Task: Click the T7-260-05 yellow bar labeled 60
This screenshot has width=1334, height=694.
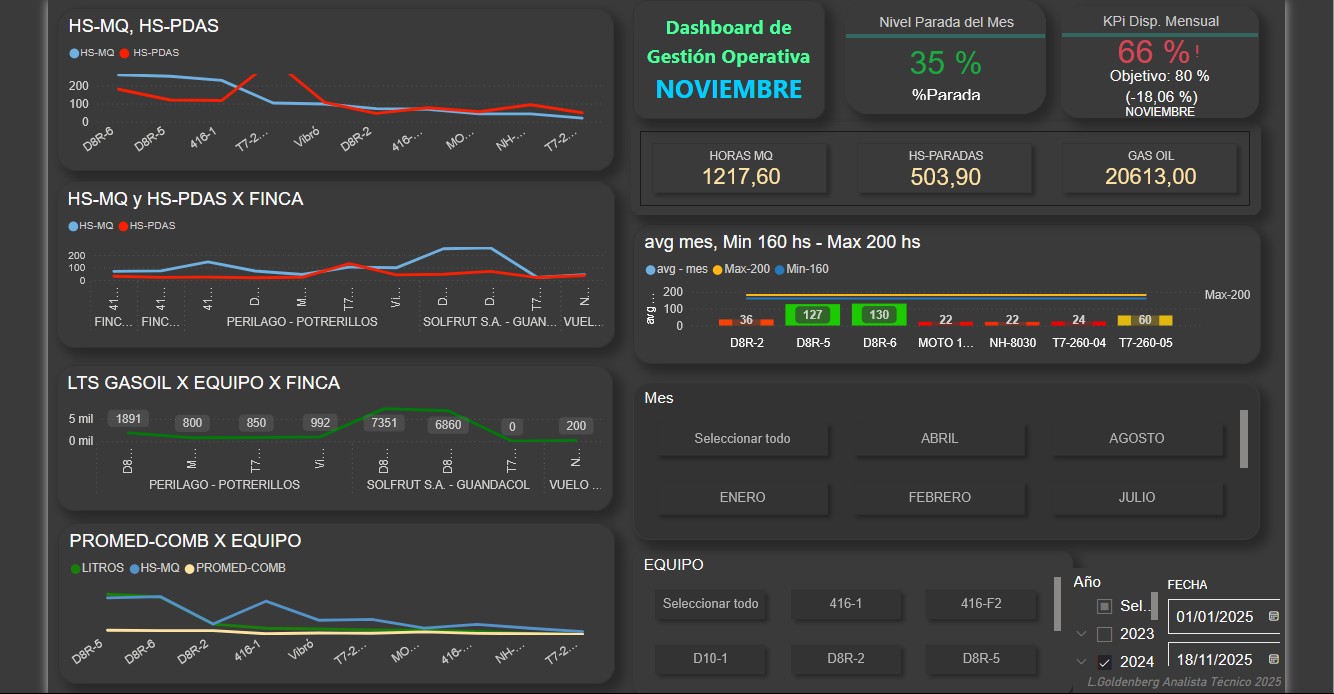Action: (1145, 320)
